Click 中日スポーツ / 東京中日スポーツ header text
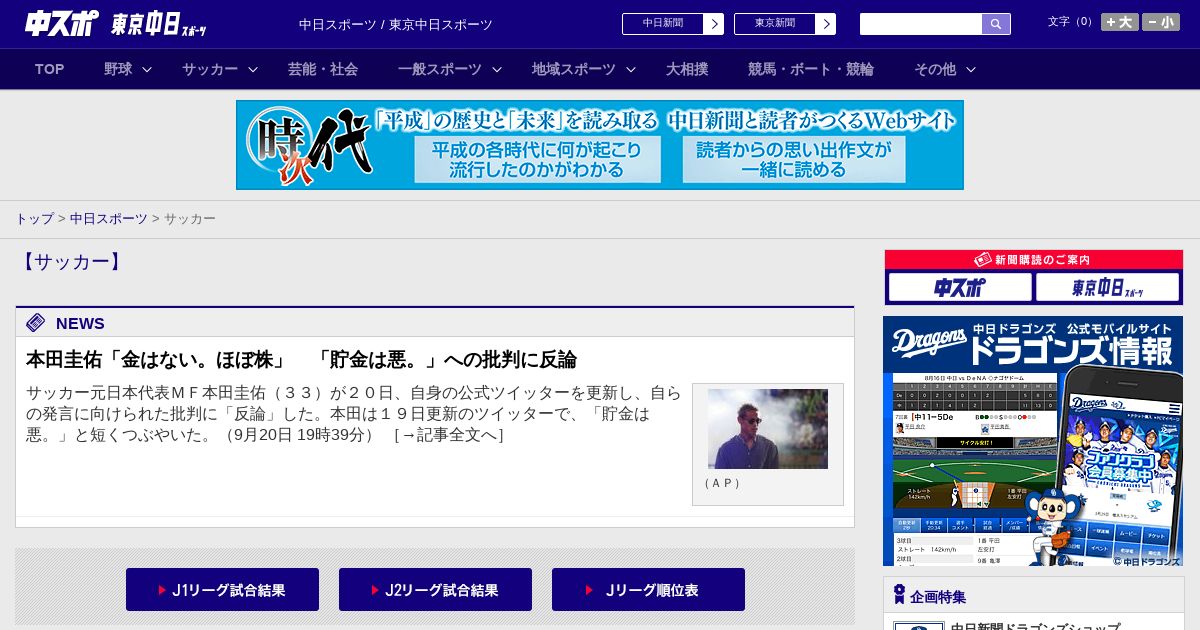Screen dimensions: 1200x630 [x=396, y=24]
